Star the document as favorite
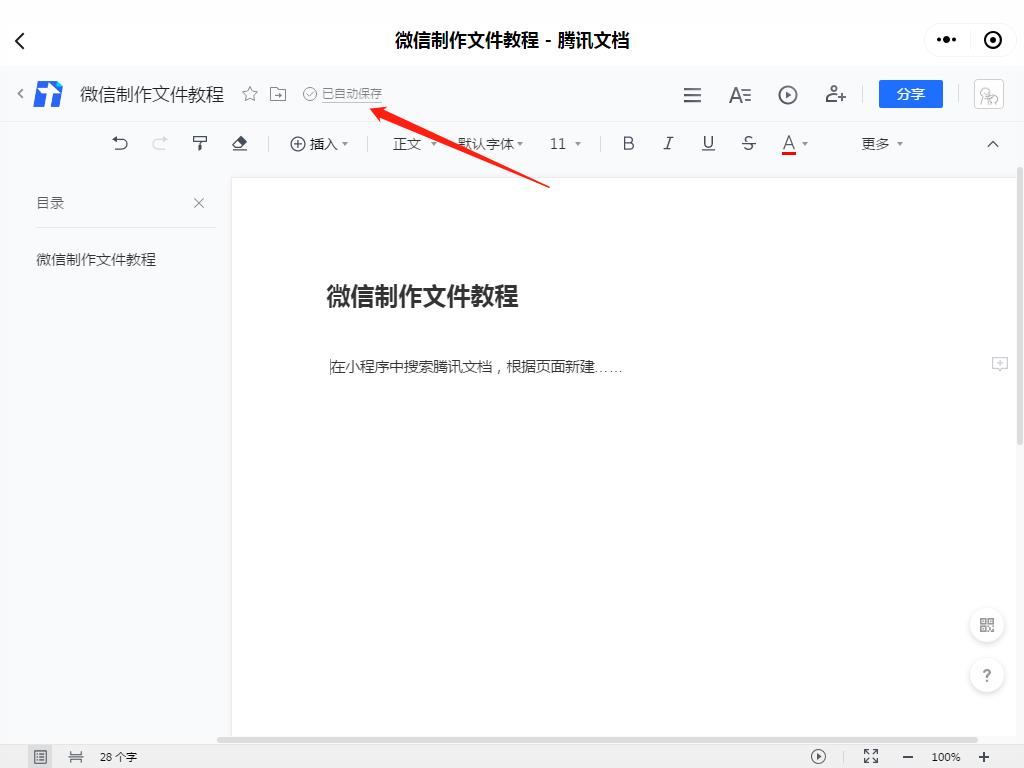Viewport: 1024px width, 768px height. (x=249, y=94)
